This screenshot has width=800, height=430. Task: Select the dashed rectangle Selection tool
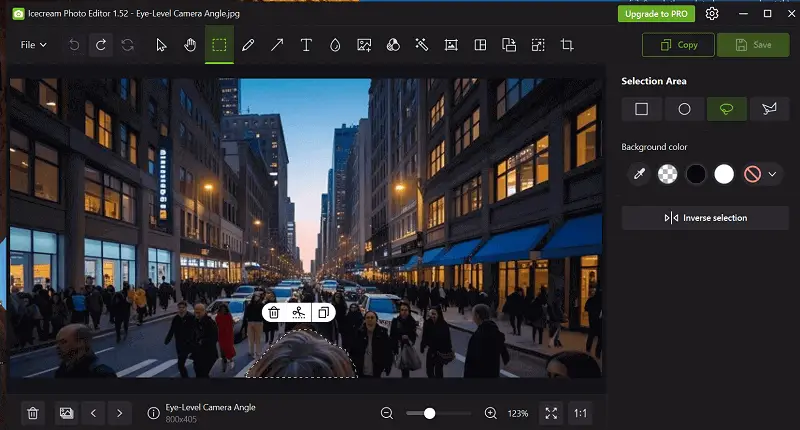click(219, 45)
